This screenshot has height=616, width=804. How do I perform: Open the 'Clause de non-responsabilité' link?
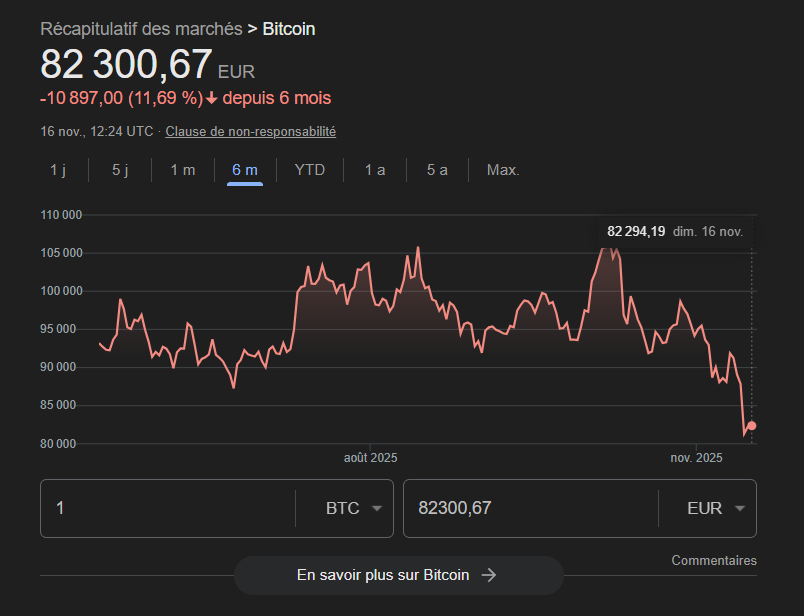250,131
